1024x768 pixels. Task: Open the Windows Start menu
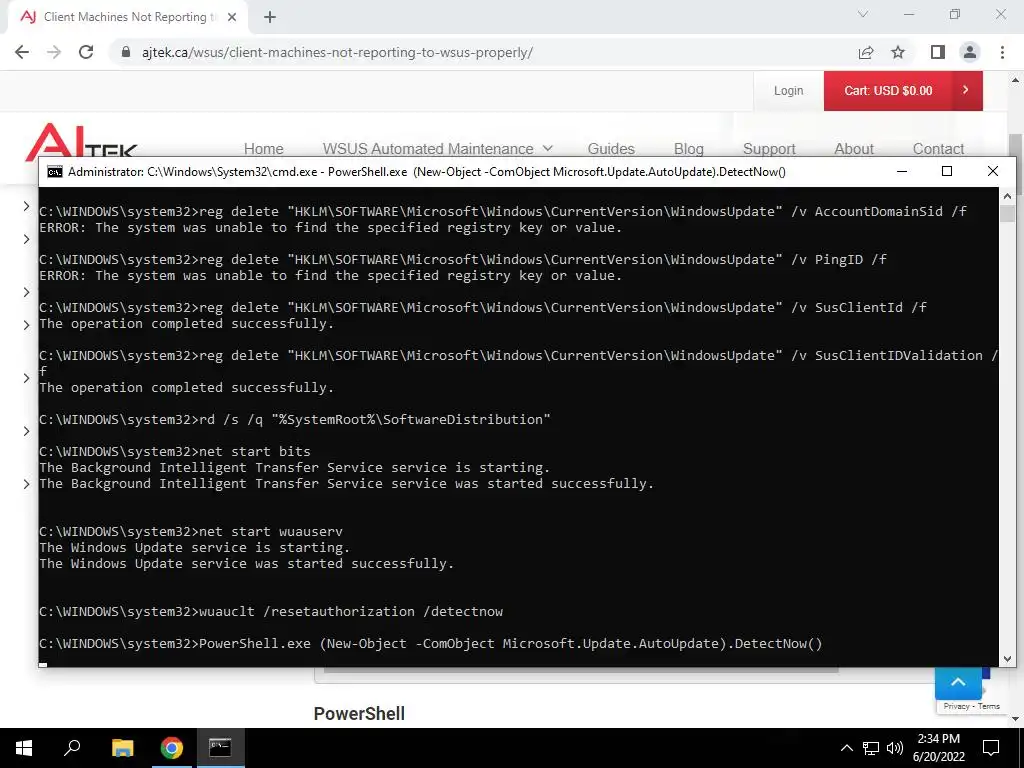click(x=24, y=748)
